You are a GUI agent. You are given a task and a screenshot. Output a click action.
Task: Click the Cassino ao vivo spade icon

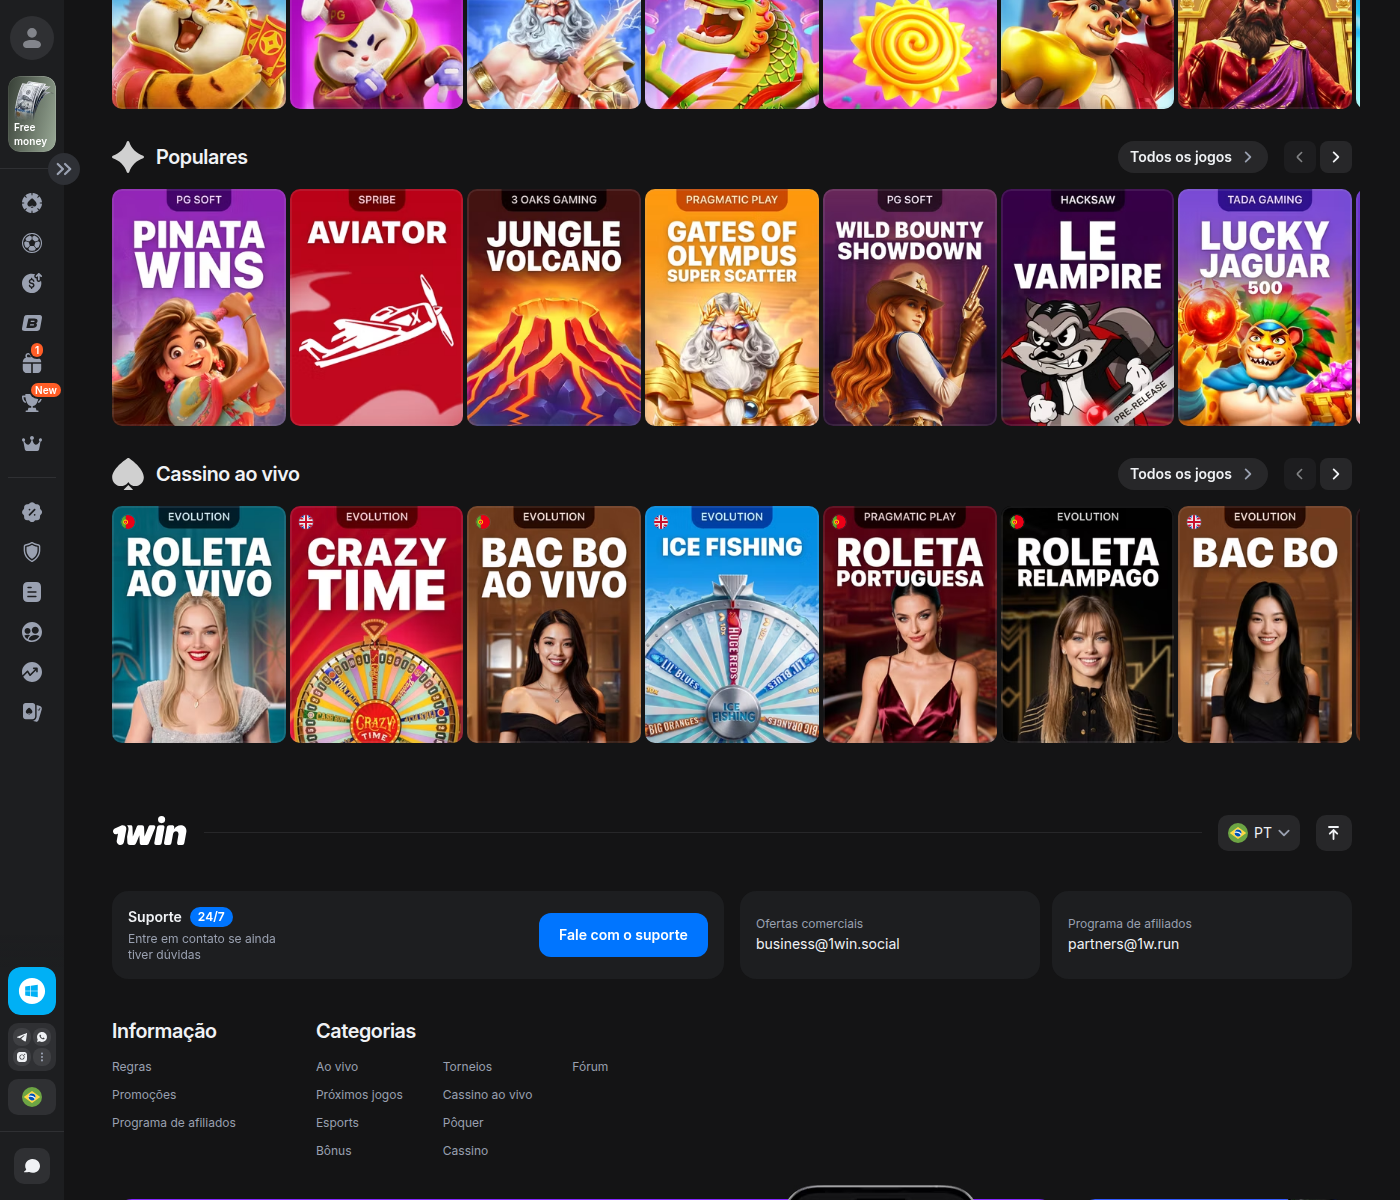pos(128,474)
